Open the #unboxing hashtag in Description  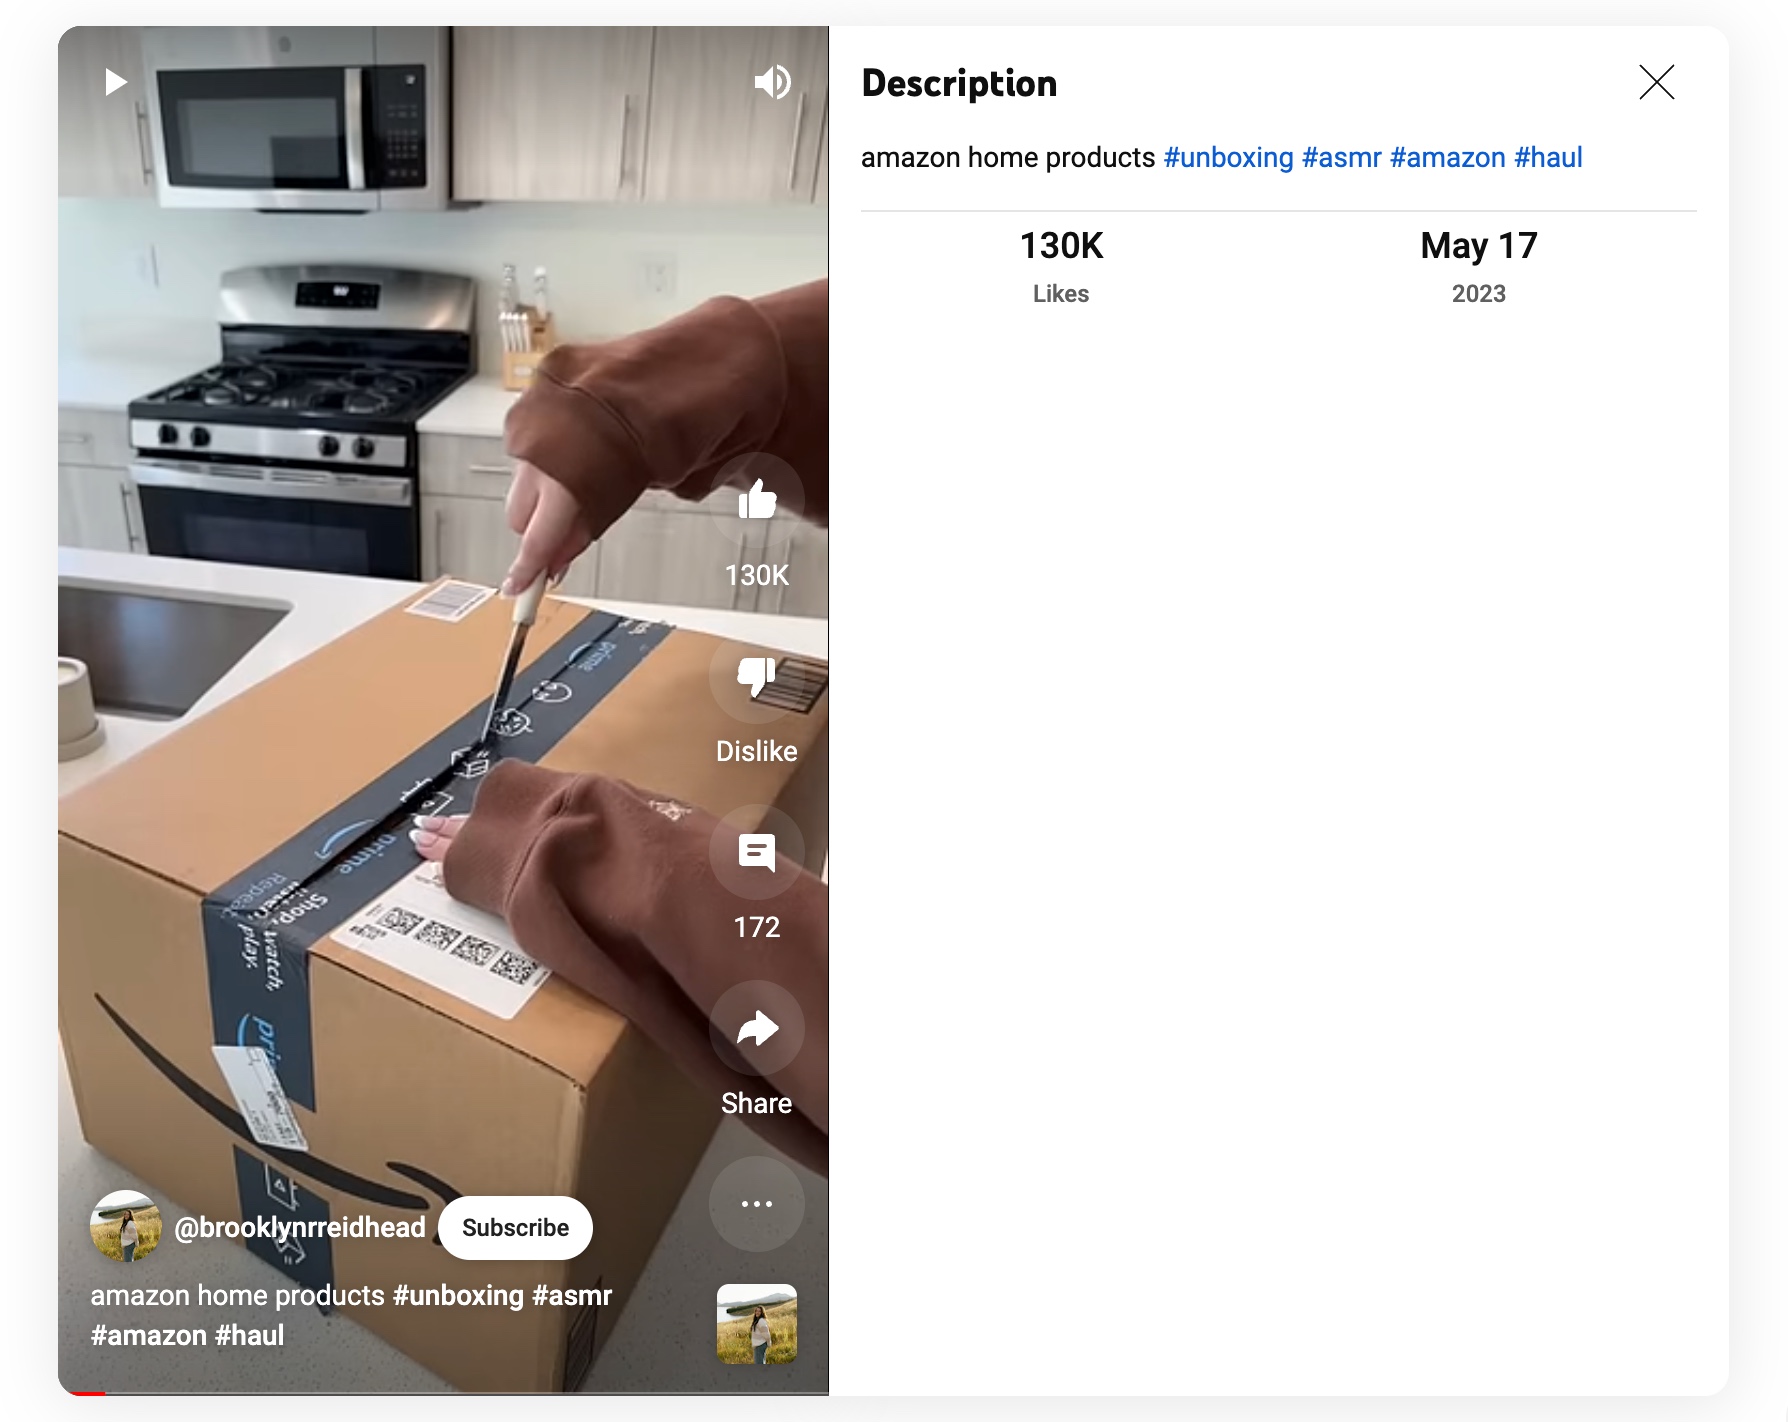1228,158
